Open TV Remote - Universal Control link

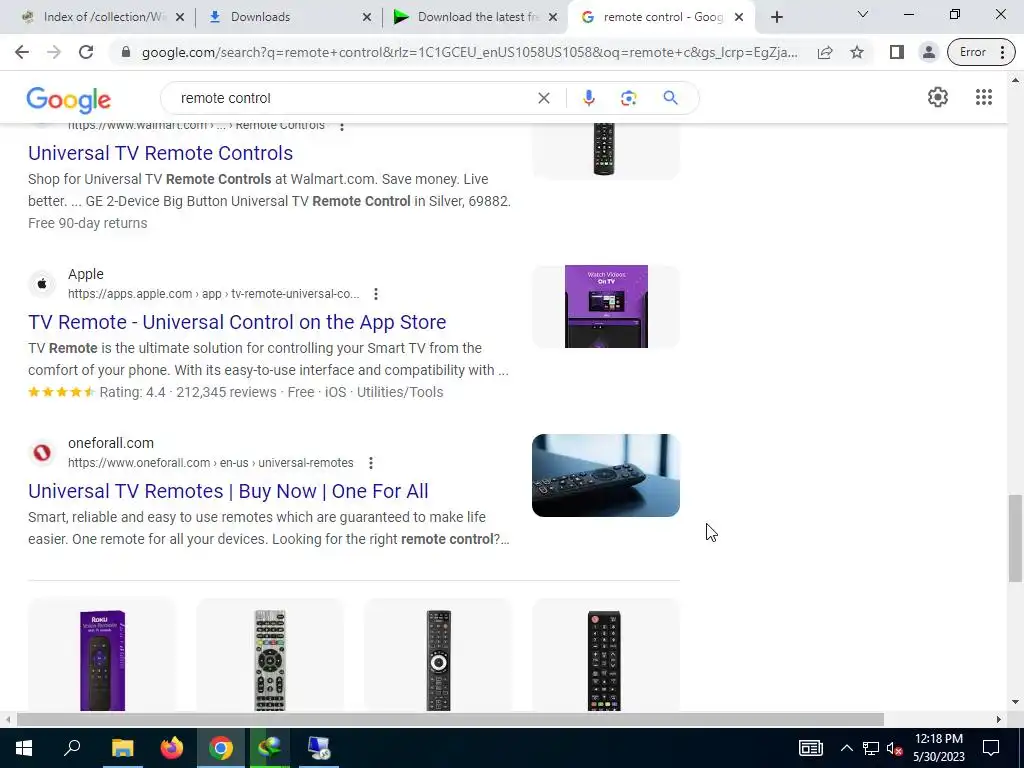click(x=237, y=322)
